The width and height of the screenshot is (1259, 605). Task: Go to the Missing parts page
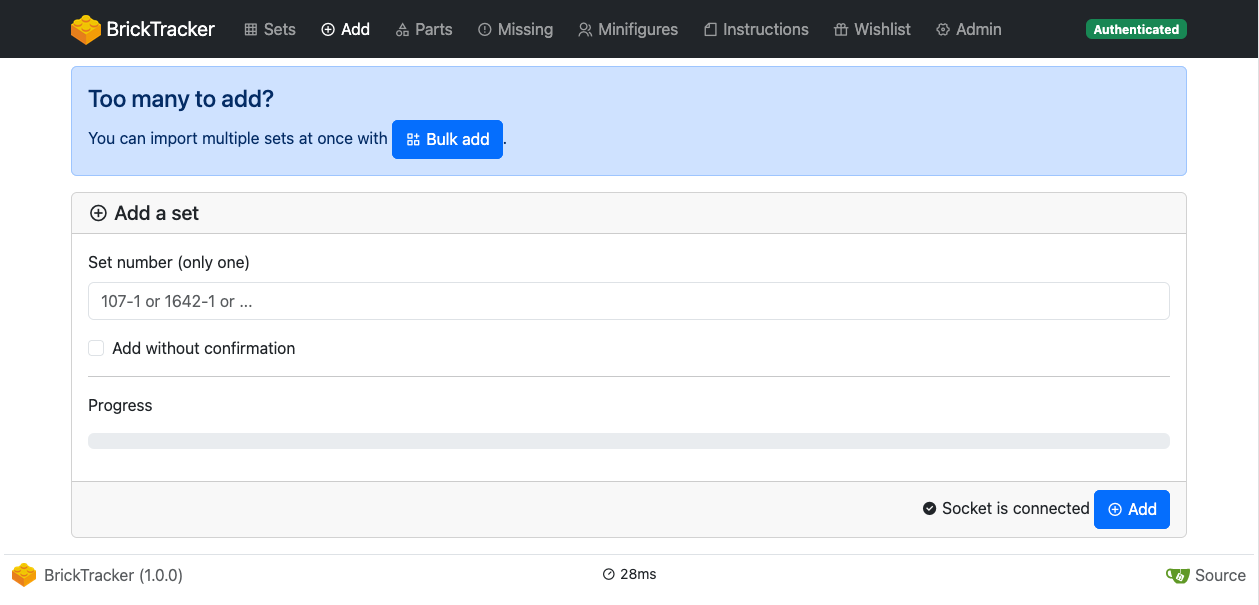click(x=515, y=29)
